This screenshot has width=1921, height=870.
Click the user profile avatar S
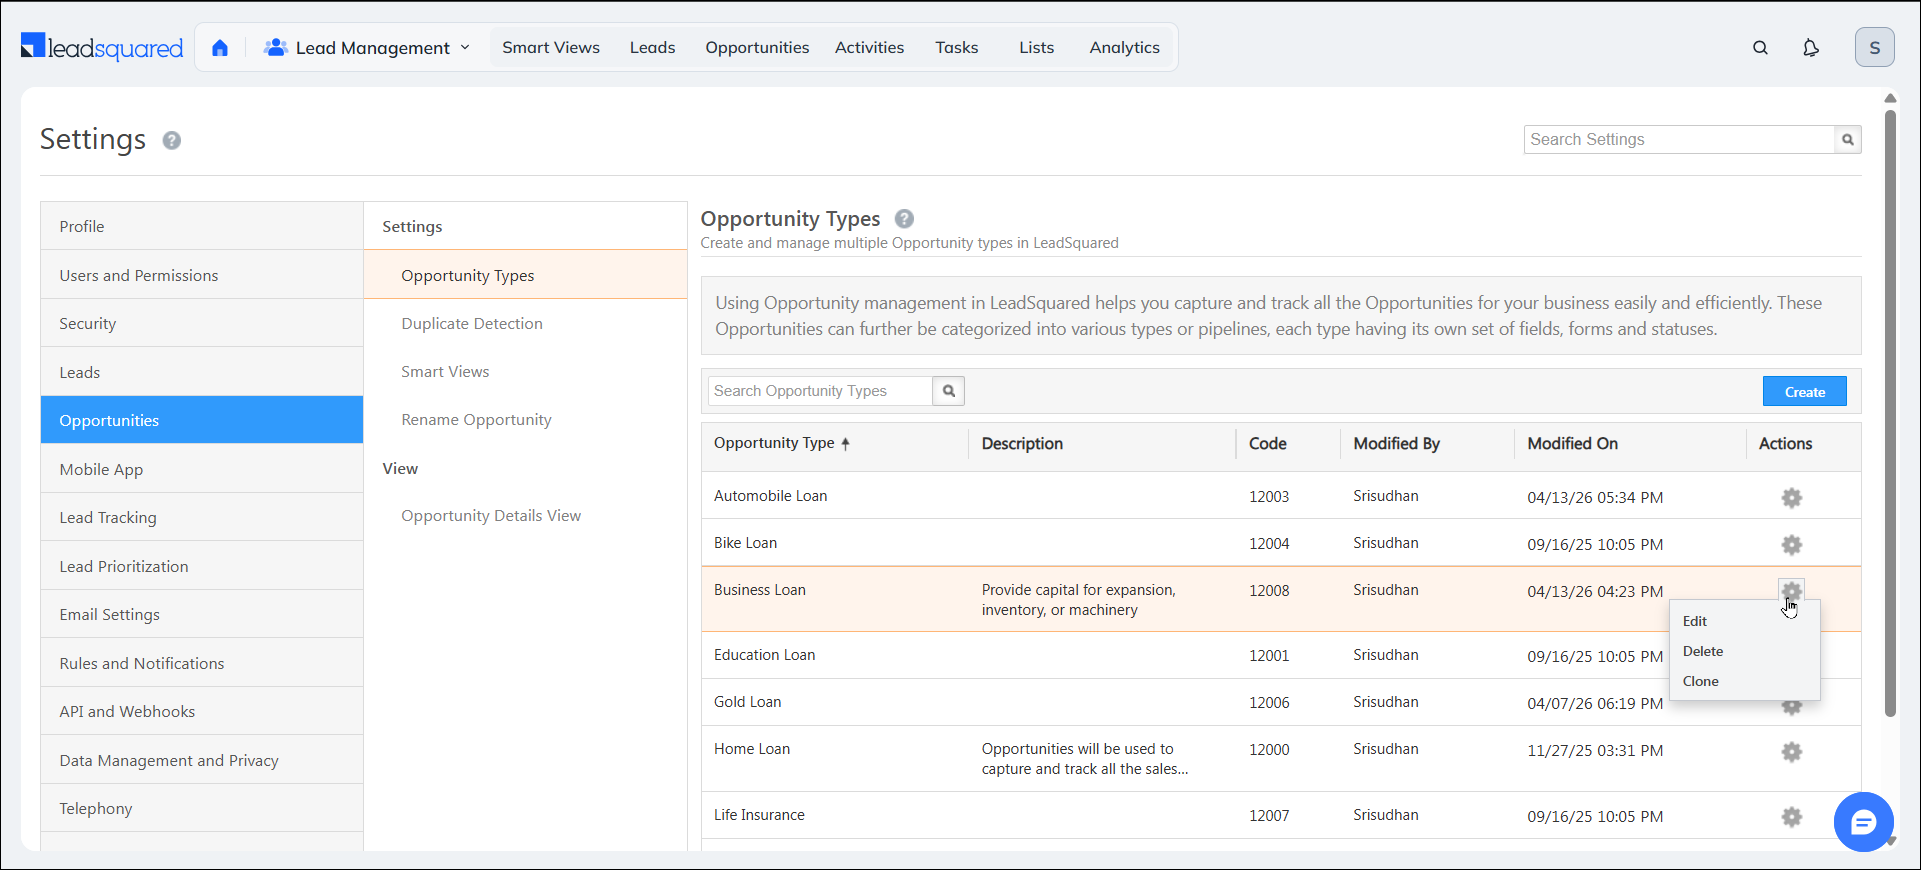coord(1873,48)
